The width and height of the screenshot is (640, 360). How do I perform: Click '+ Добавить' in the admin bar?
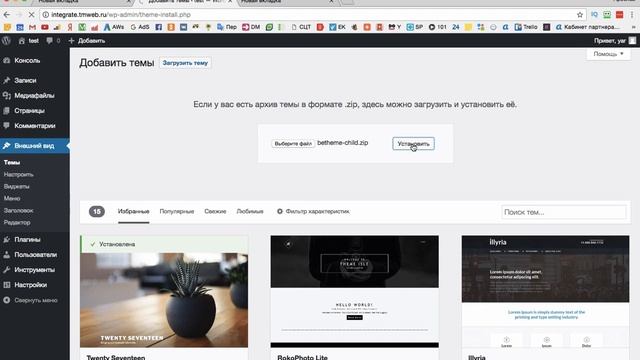(x=87, y=41)
